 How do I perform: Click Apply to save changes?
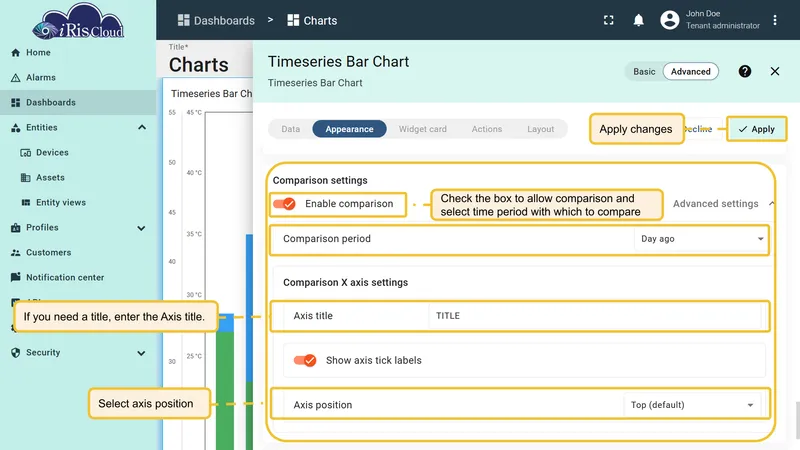tap(757, 129)
